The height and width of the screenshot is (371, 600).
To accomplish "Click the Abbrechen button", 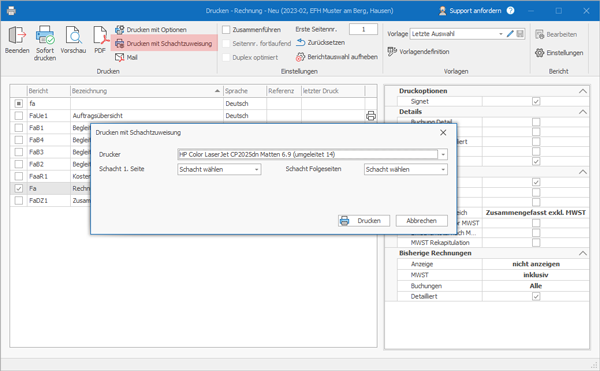I will coord(421,221).
